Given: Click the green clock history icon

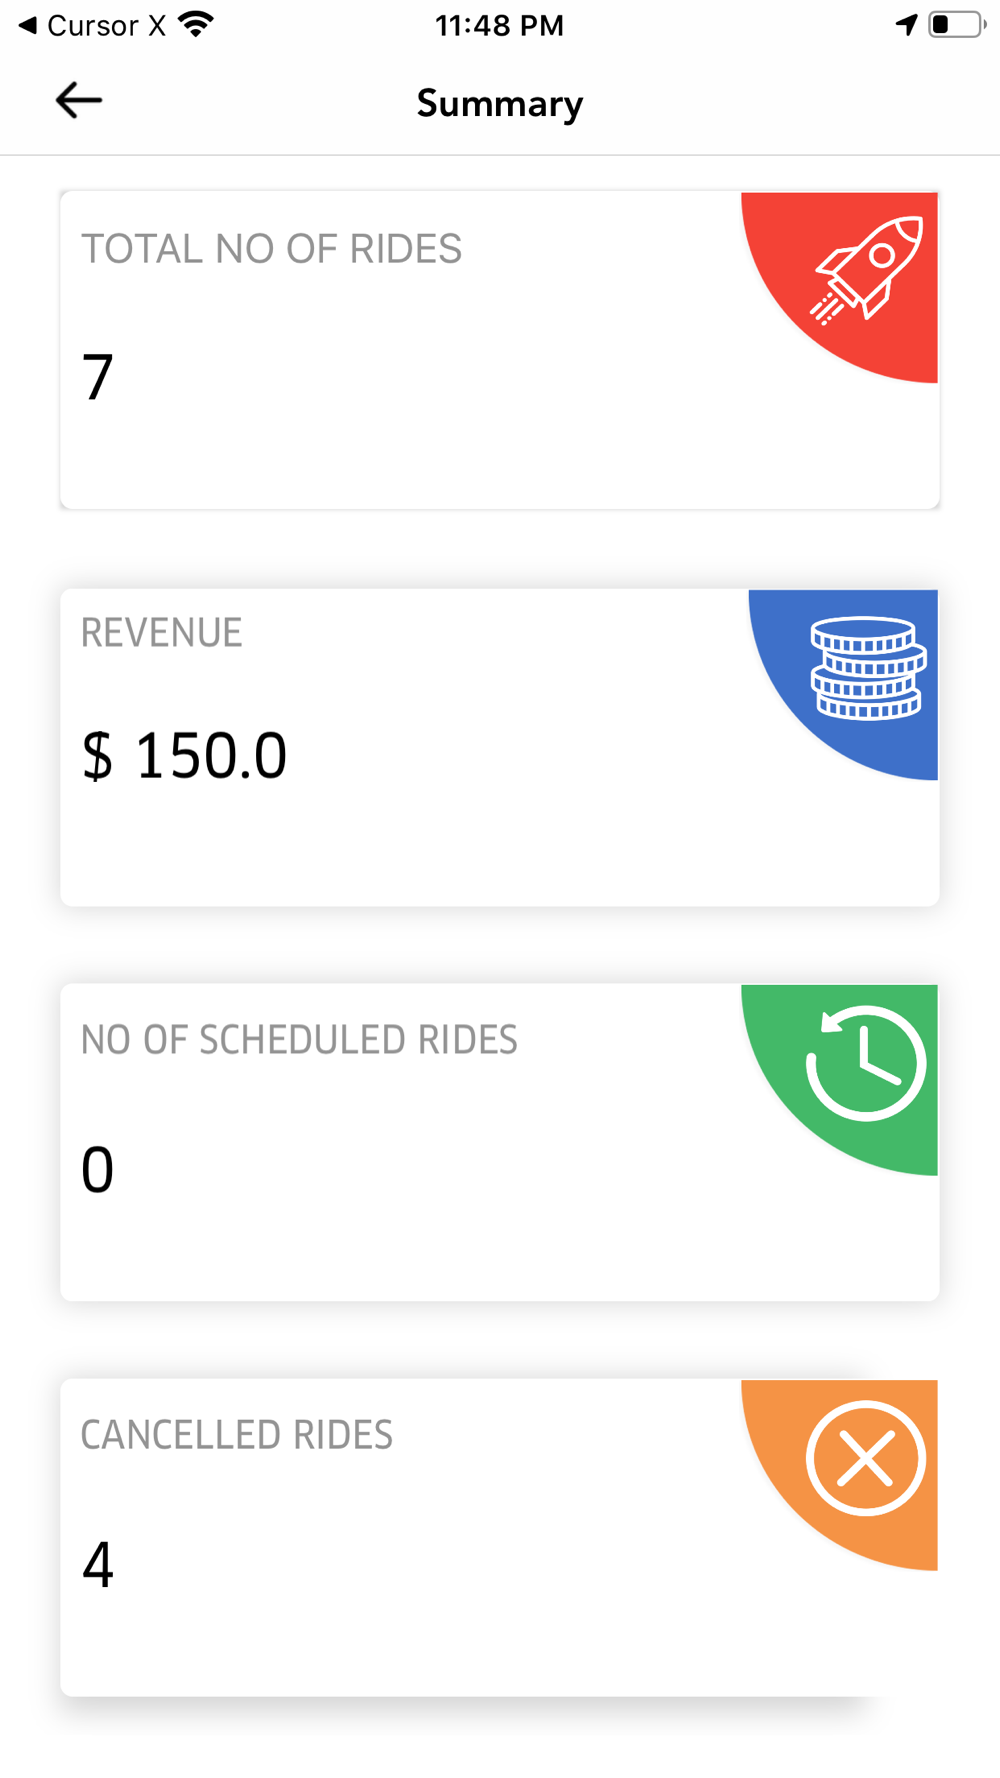Looking at the screenshot, I should point(865,1063).
